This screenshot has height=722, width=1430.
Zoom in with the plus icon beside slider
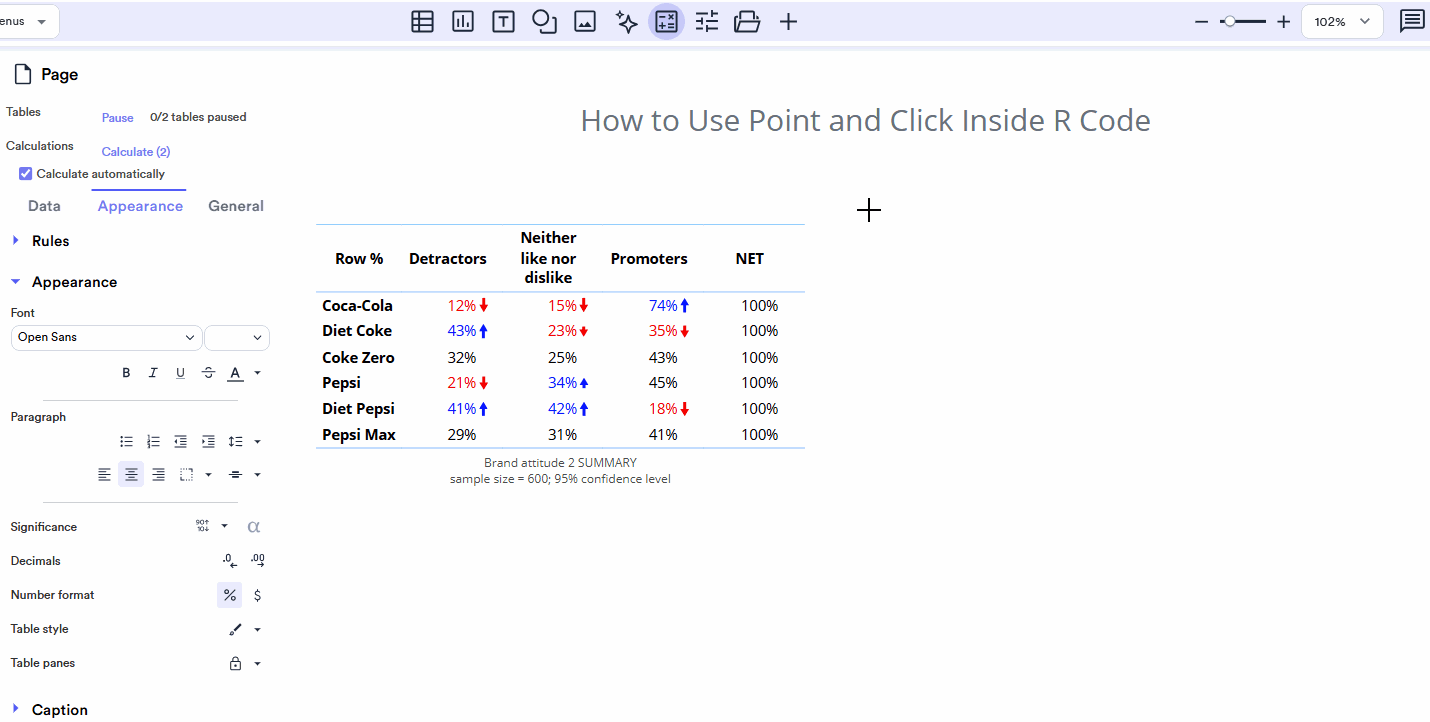pyautogui.click(x=1284, y=21)
